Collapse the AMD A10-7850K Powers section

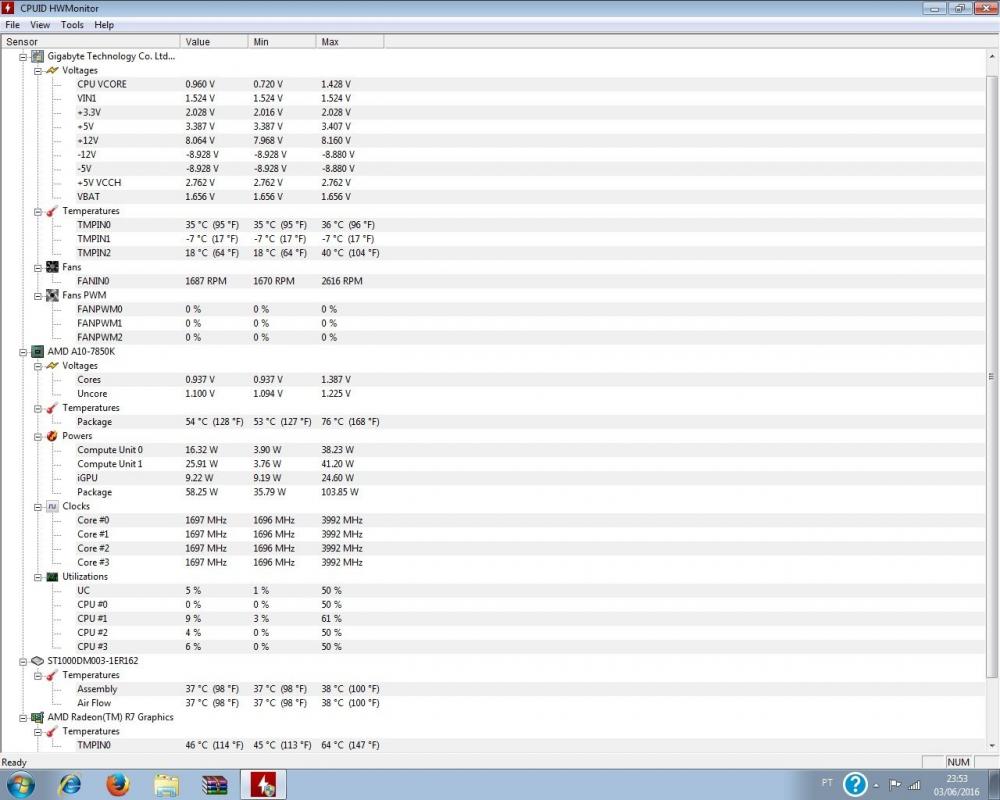tap(38, 436)
